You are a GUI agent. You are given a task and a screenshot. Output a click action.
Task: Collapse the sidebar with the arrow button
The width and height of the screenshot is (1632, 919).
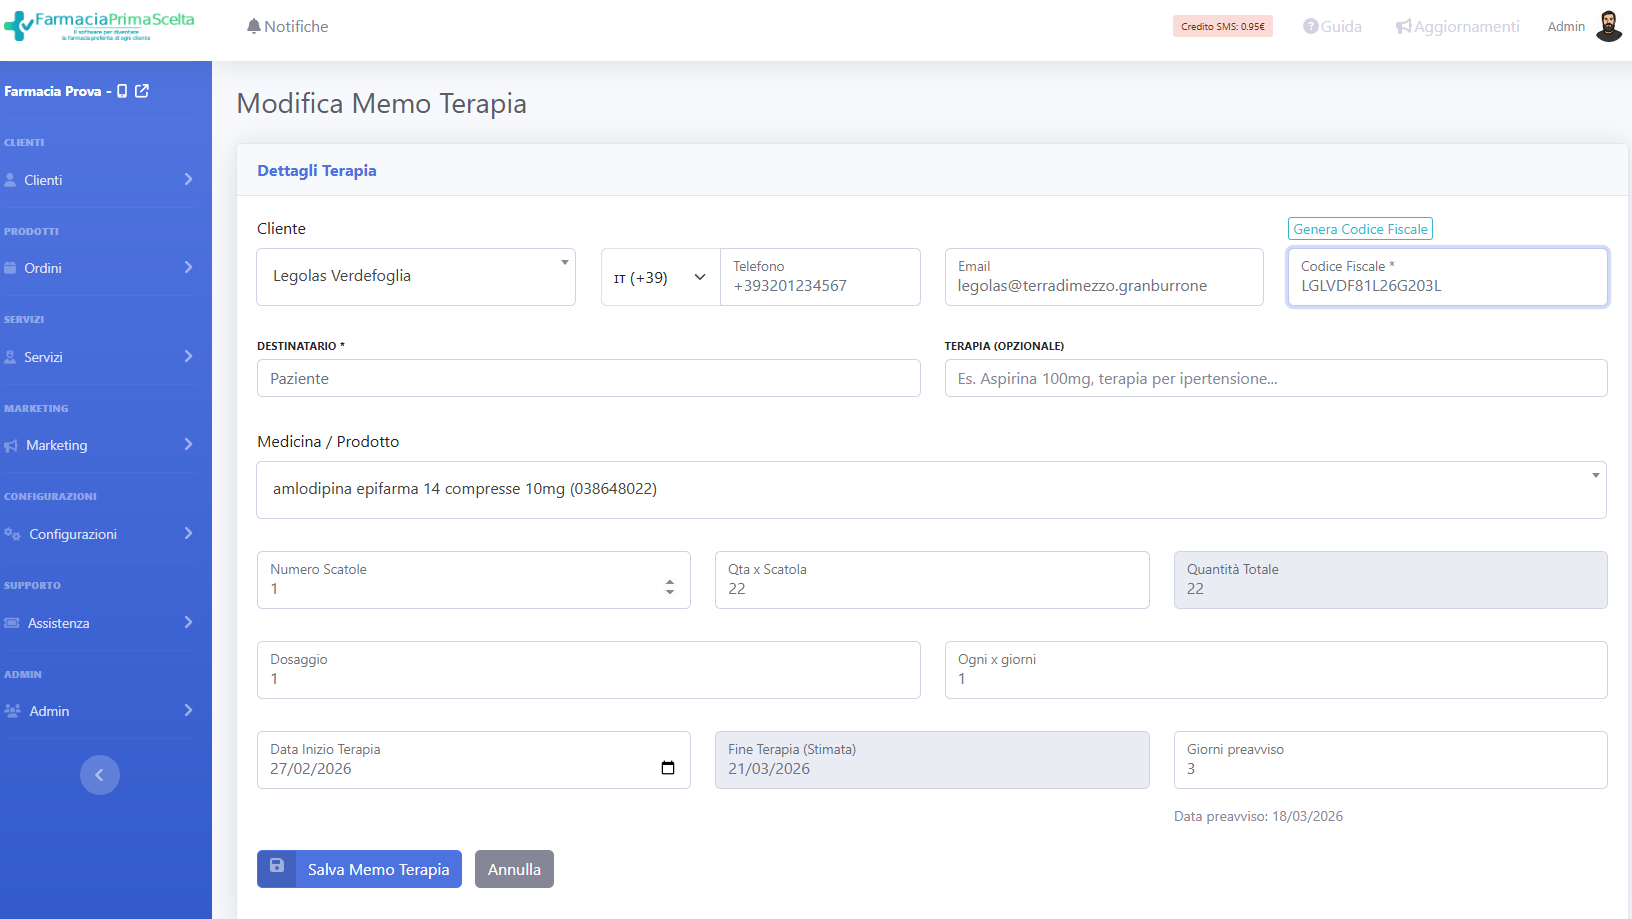pyautogui.click(x=100, y=775)
